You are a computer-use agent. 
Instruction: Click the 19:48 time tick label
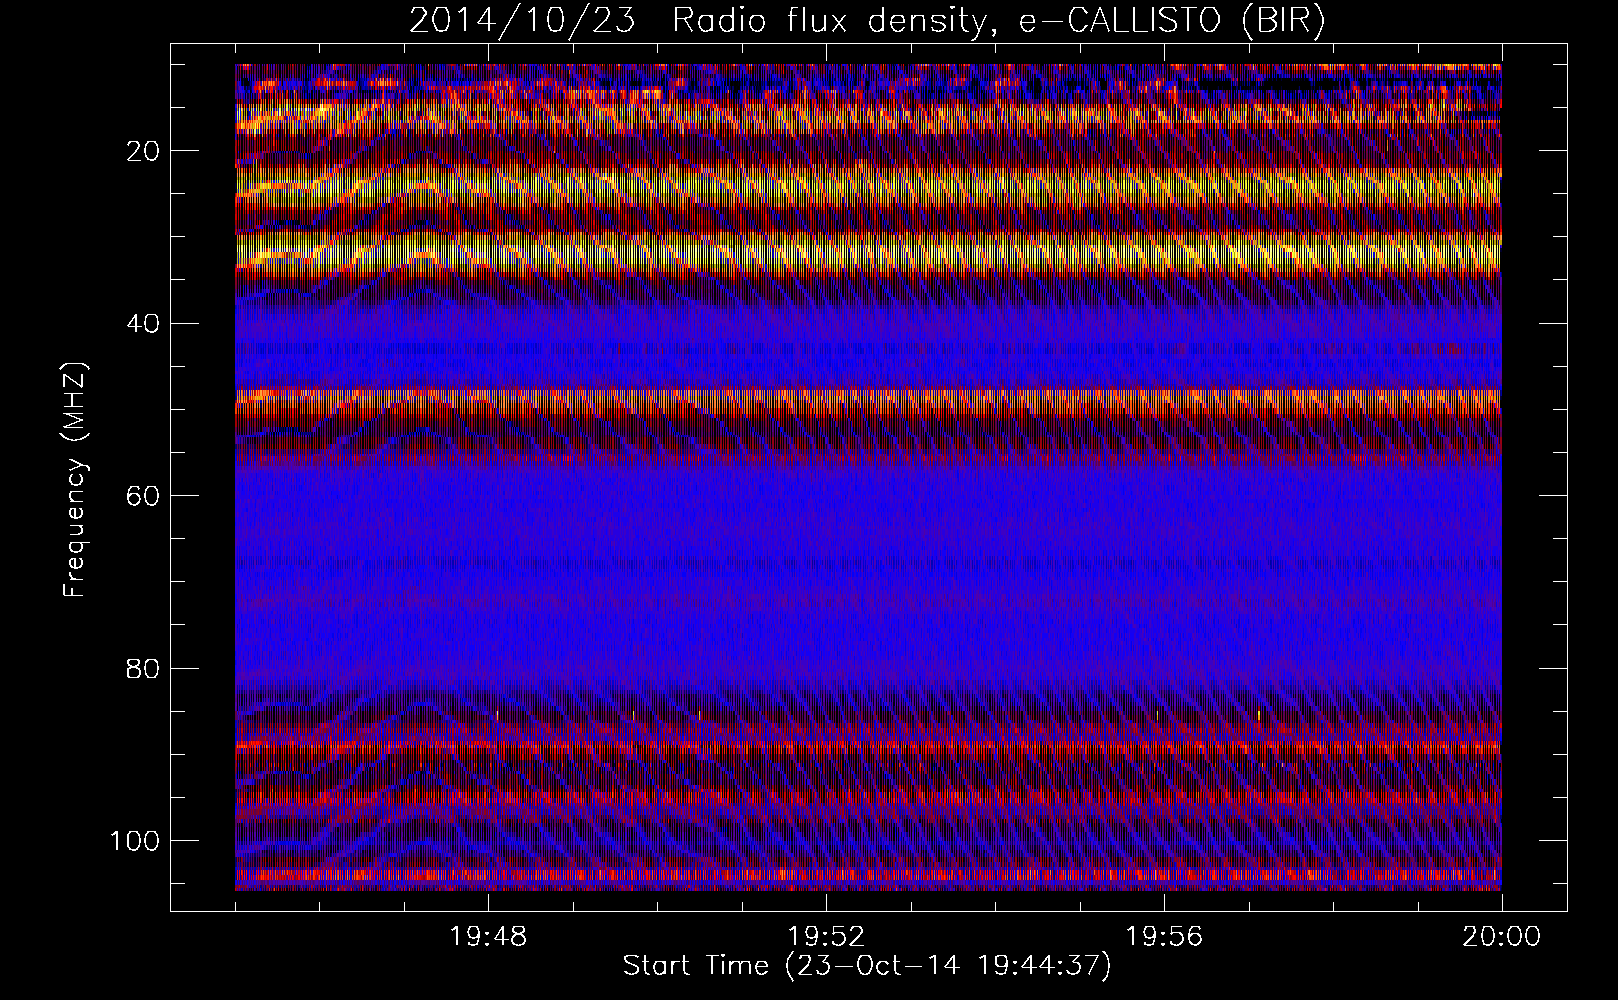(x=489, y=937)
